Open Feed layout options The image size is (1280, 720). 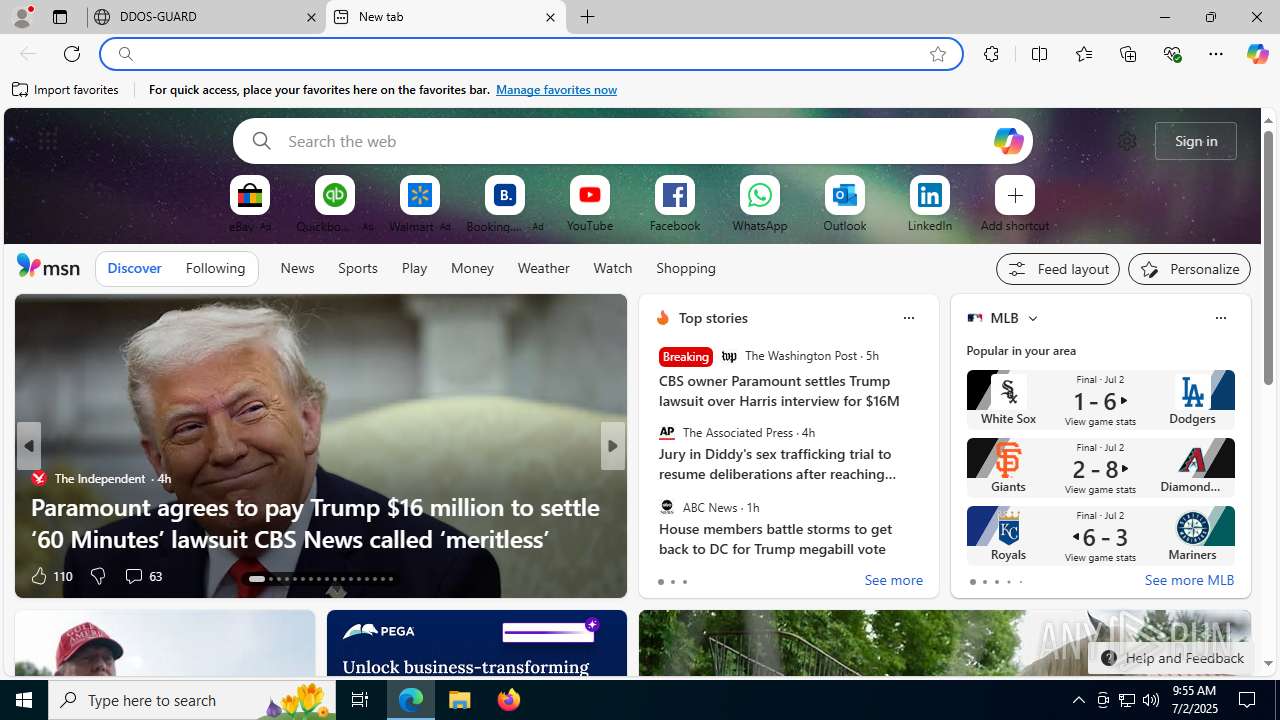pos(1057,269)
